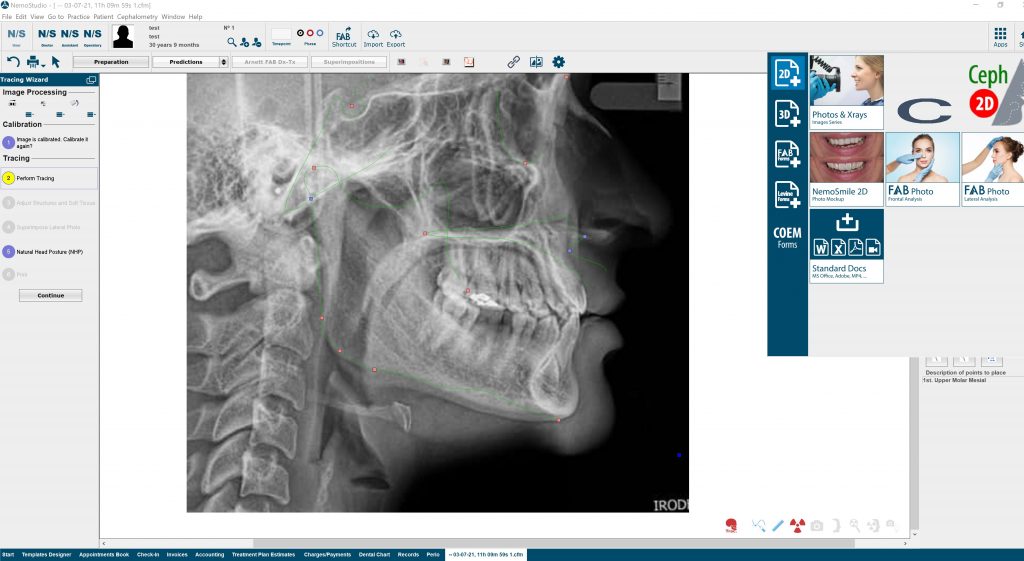1024x561 pixels.
Task: Select the 2D new document icon
Action: (788, 76)
